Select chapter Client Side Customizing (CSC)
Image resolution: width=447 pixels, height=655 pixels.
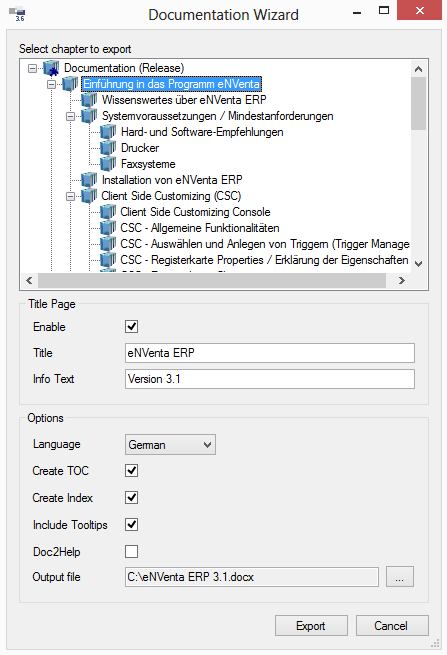point(171,196)
